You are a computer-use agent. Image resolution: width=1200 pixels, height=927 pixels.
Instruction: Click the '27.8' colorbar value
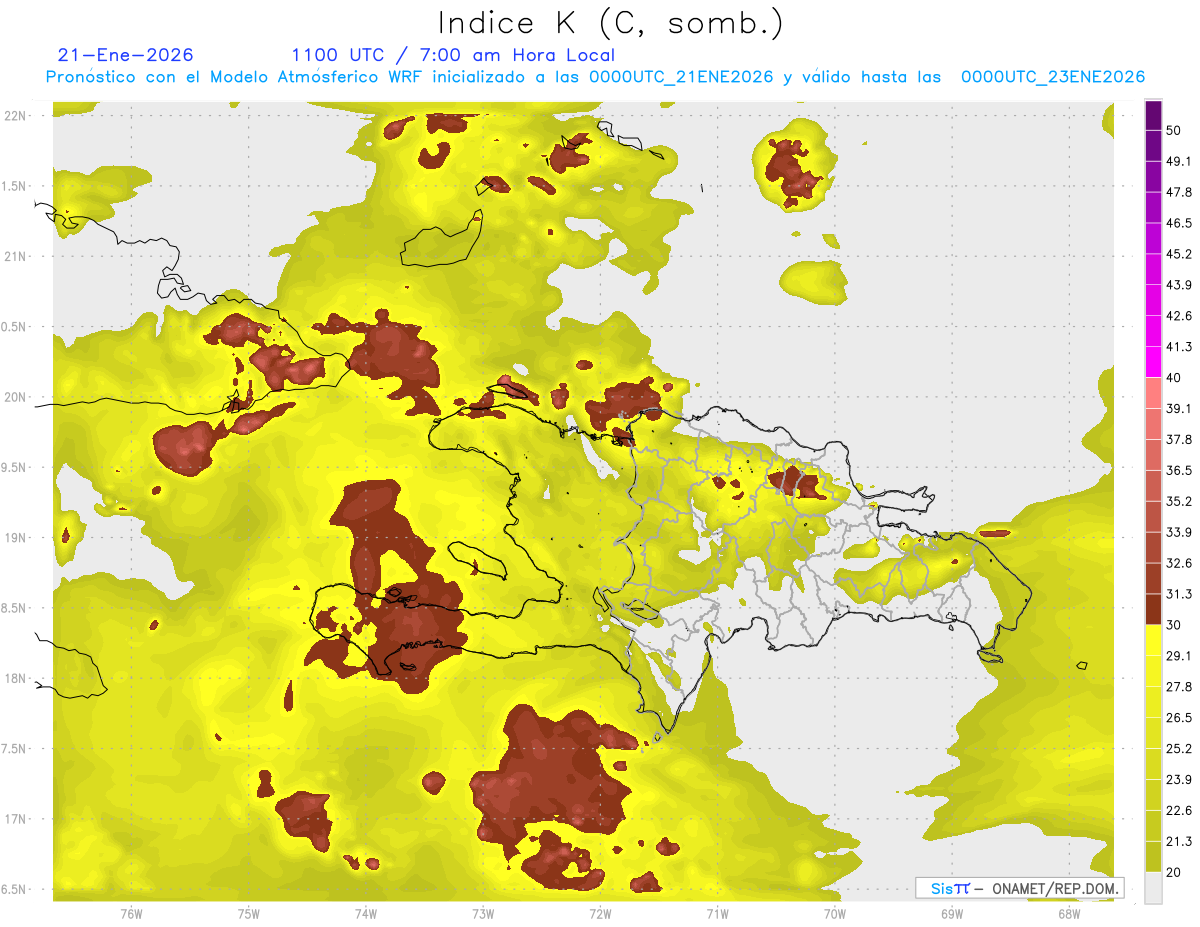(x=1179, y=687)
